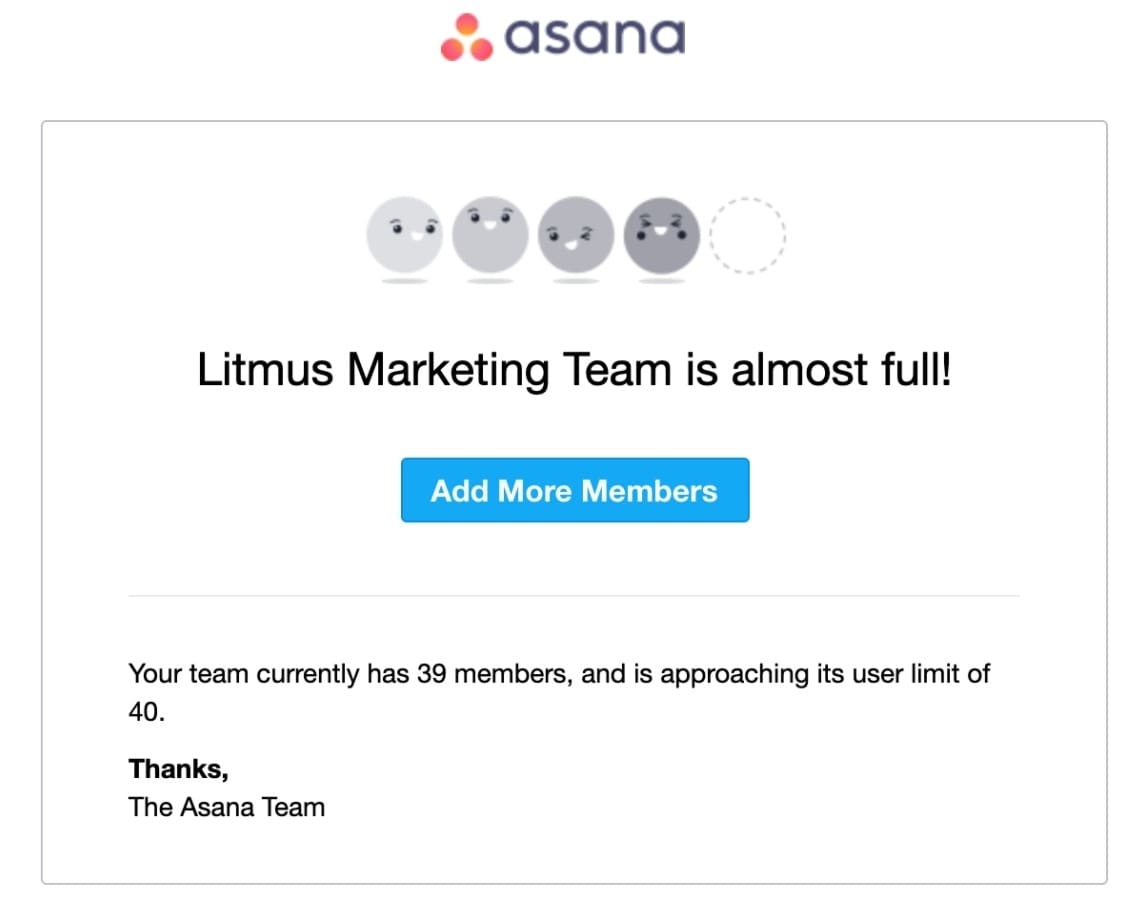Click the word asana in the logo wordmark
The width and height of the screenshot is (1144, 900).
click(x=593, y=37)
